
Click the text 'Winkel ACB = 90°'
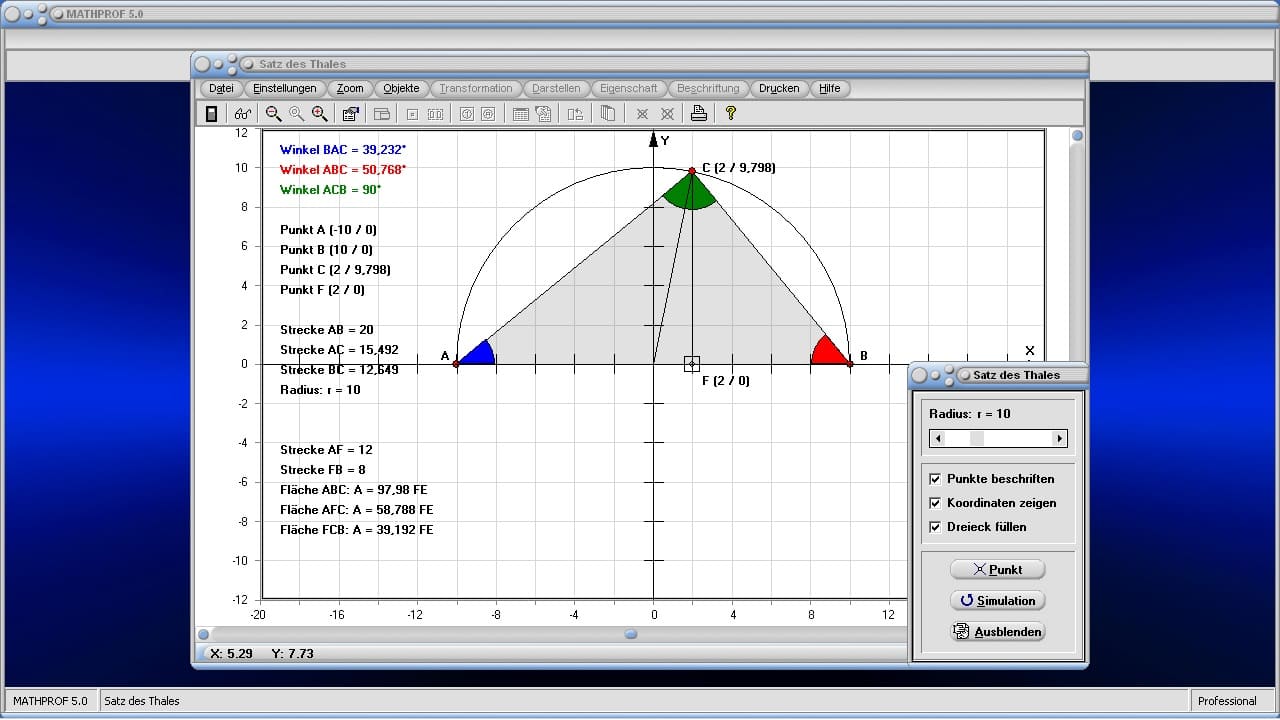click(330, 190)
